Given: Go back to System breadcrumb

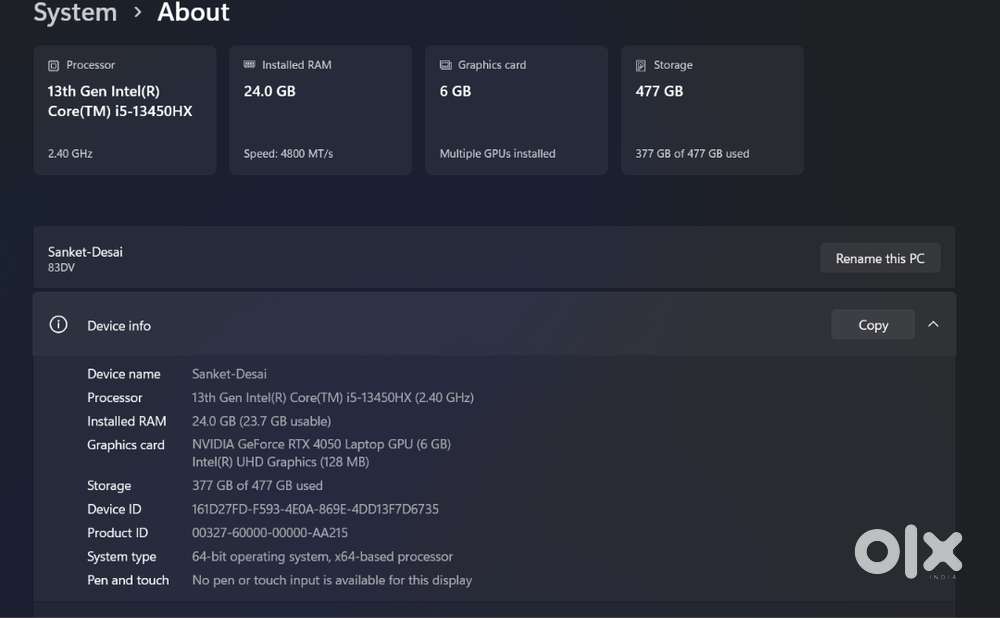Looking at the screenshot, I should pyautogui.click(x=75, y=12).
